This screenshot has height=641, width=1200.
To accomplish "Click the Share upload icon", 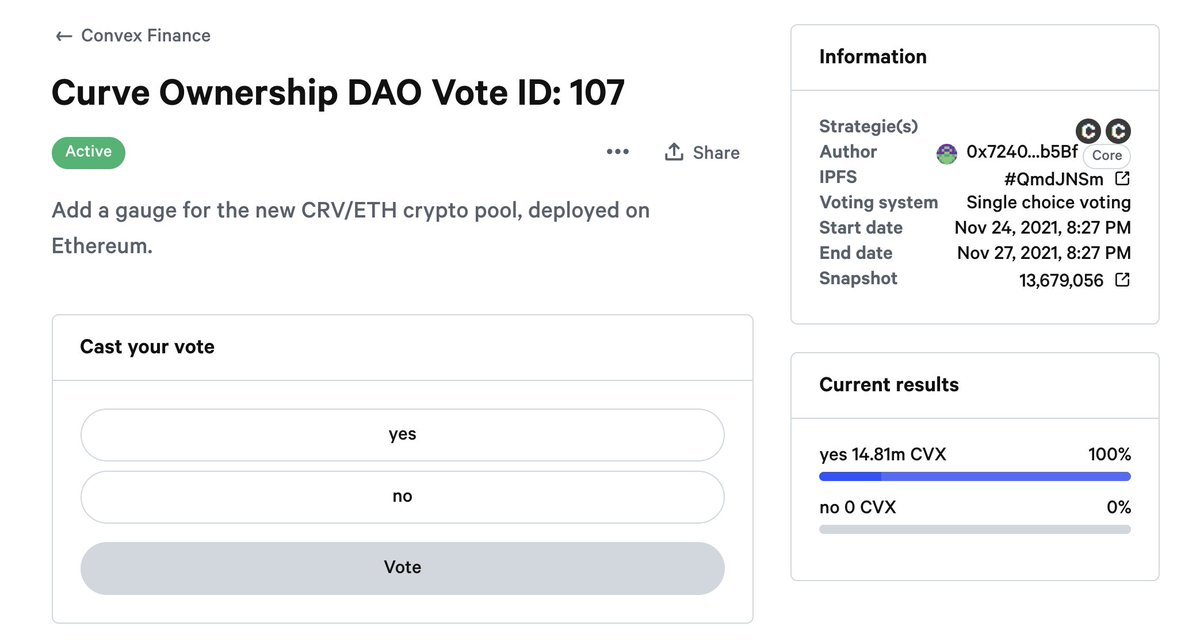I will pos(674,152).
